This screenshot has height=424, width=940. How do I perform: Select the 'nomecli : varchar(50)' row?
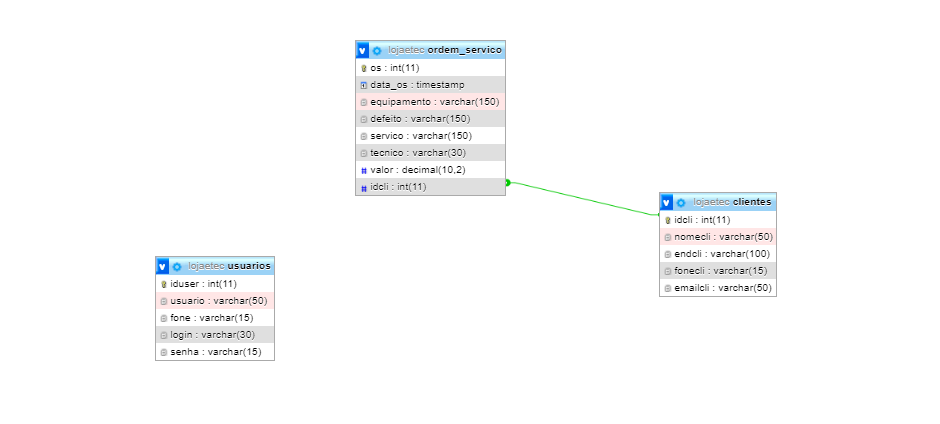pyautogui.click(x=718, y=237)
